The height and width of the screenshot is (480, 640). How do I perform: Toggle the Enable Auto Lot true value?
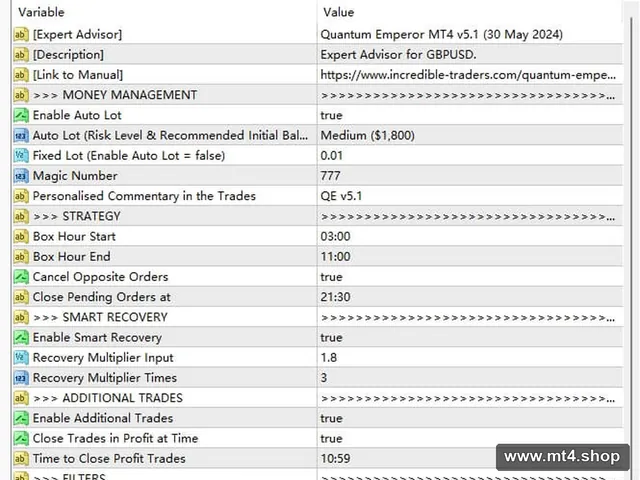coord(470,115)
